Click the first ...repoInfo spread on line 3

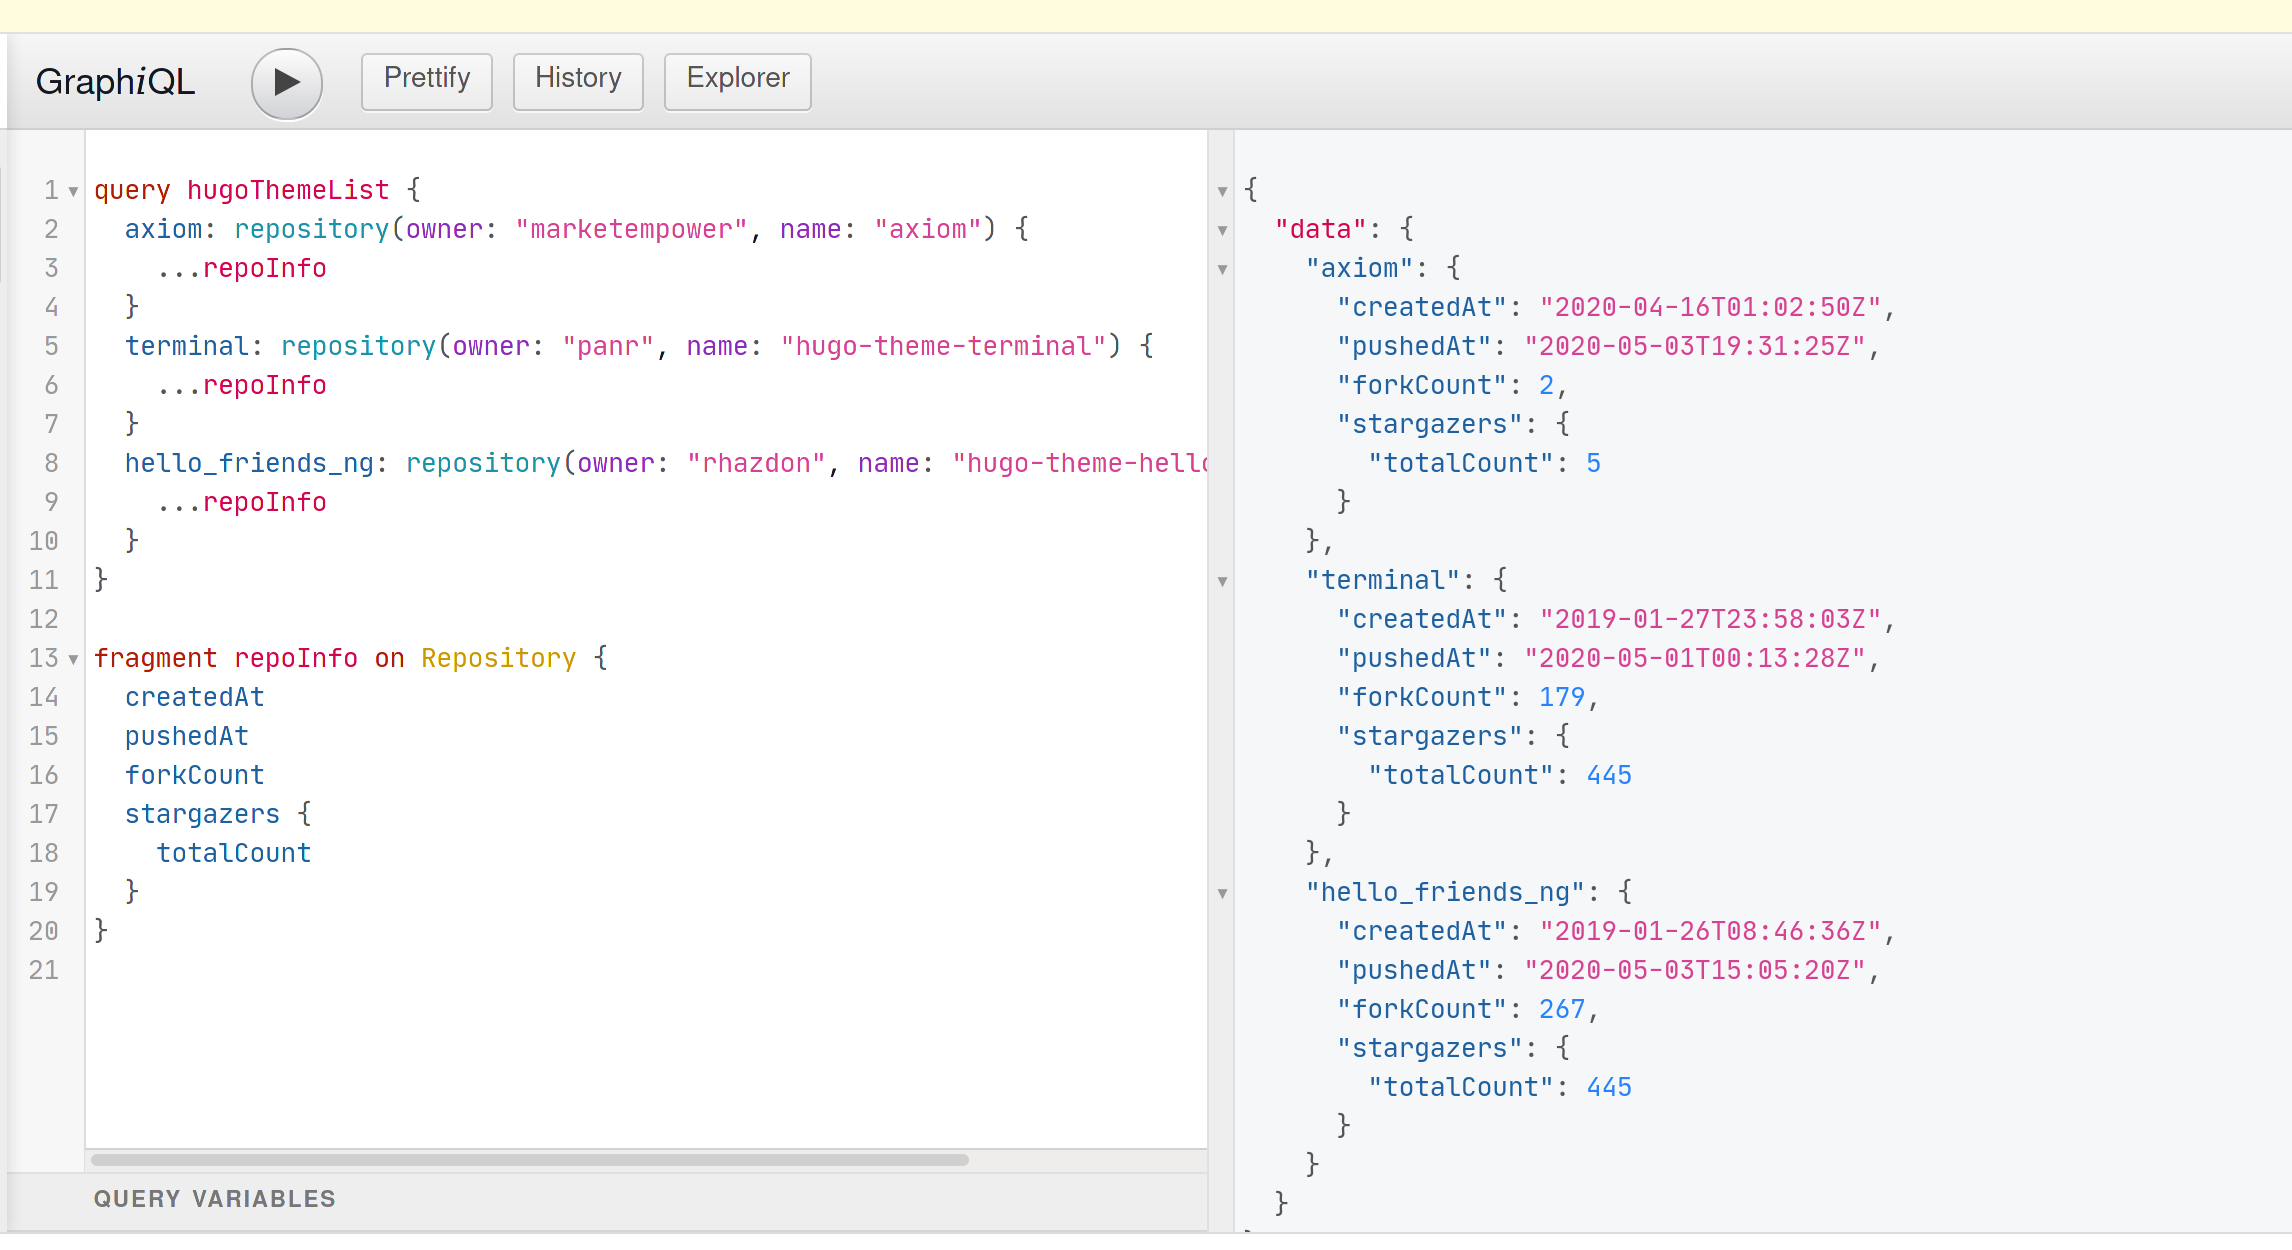[x=242, y=268]
